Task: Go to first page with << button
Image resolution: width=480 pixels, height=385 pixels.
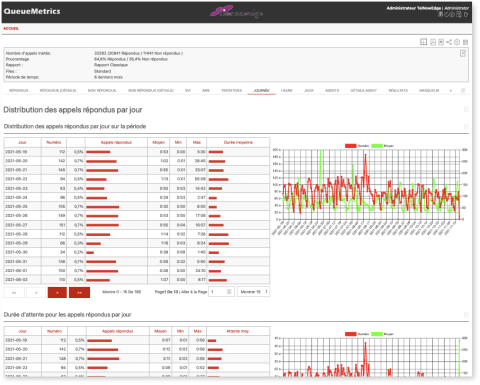Action: point(14,292)
